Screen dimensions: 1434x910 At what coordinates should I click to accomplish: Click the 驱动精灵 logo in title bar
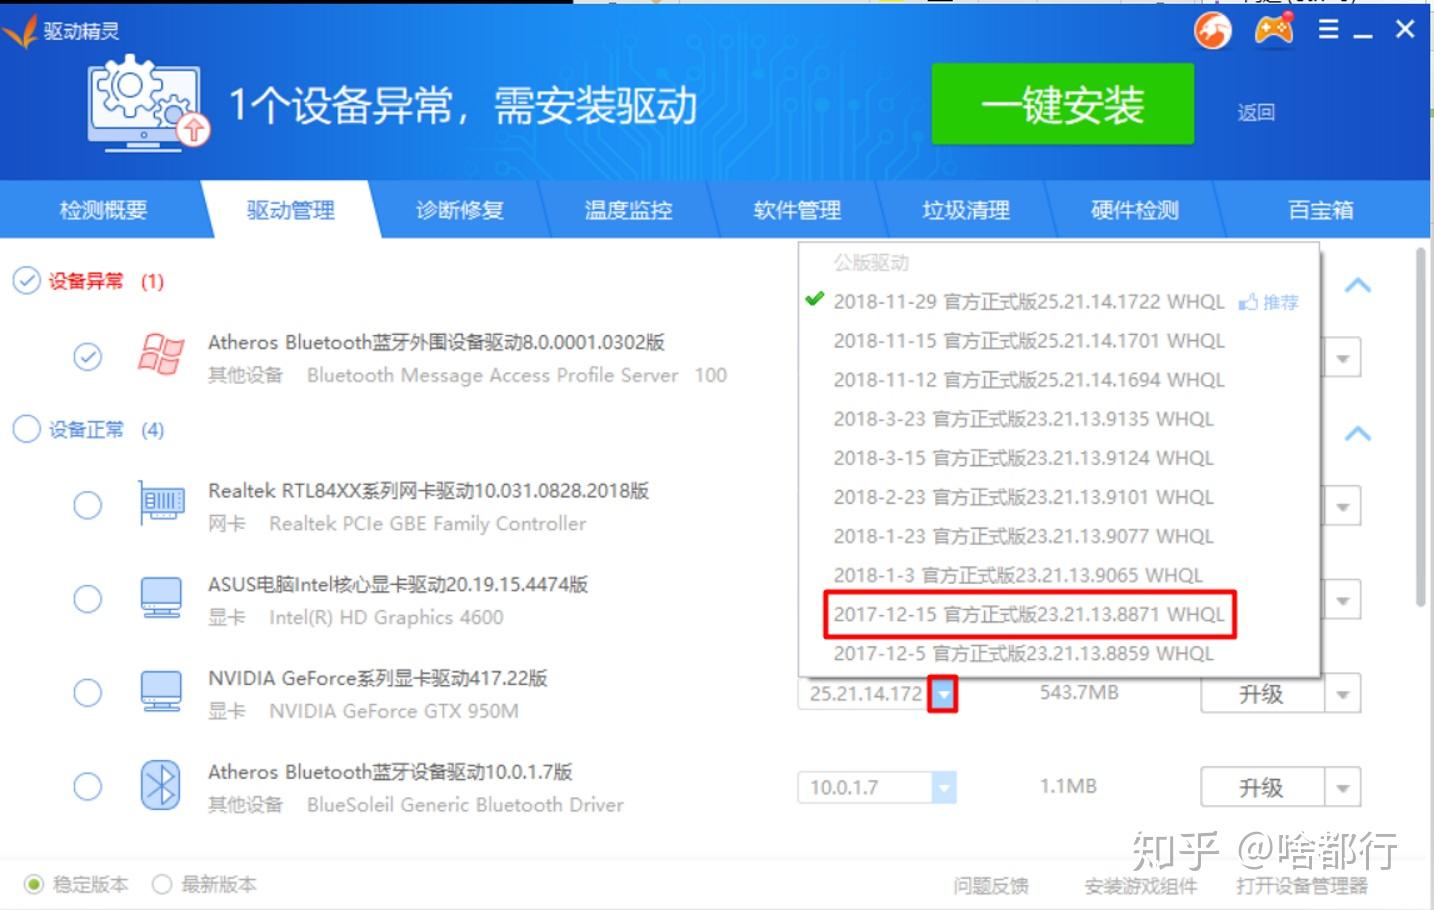point(62,31)
